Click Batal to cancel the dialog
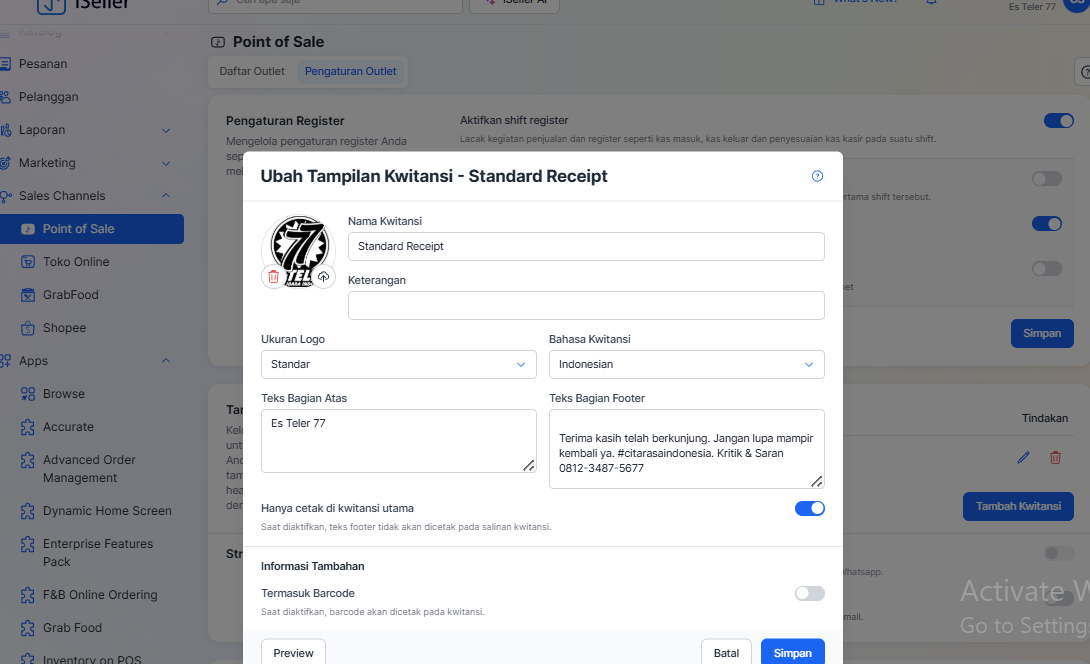Screen dimensions: 1090x664 [x=726, y=652]
